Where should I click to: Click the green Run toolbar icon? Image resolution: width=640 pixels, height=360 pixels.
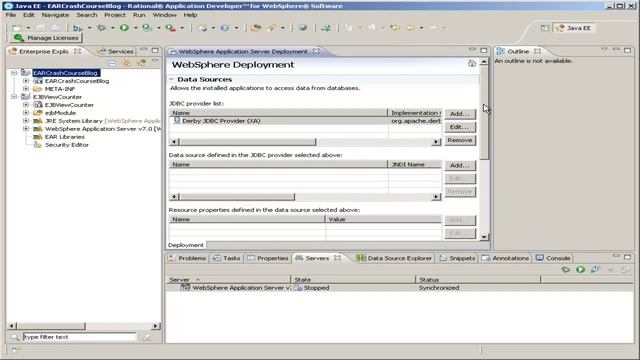click(x=124, y=27)
